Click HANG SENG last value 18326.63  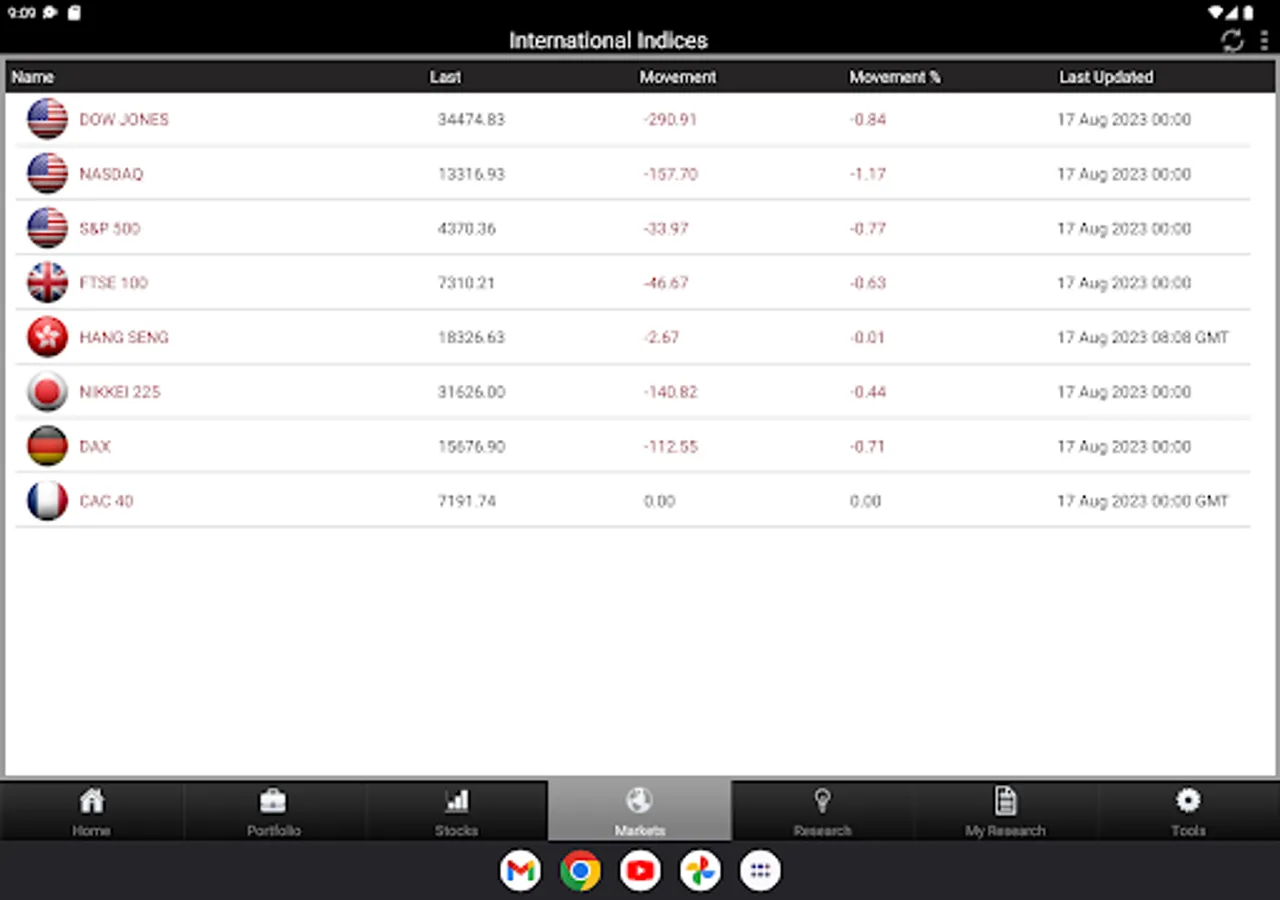point(471,337)
